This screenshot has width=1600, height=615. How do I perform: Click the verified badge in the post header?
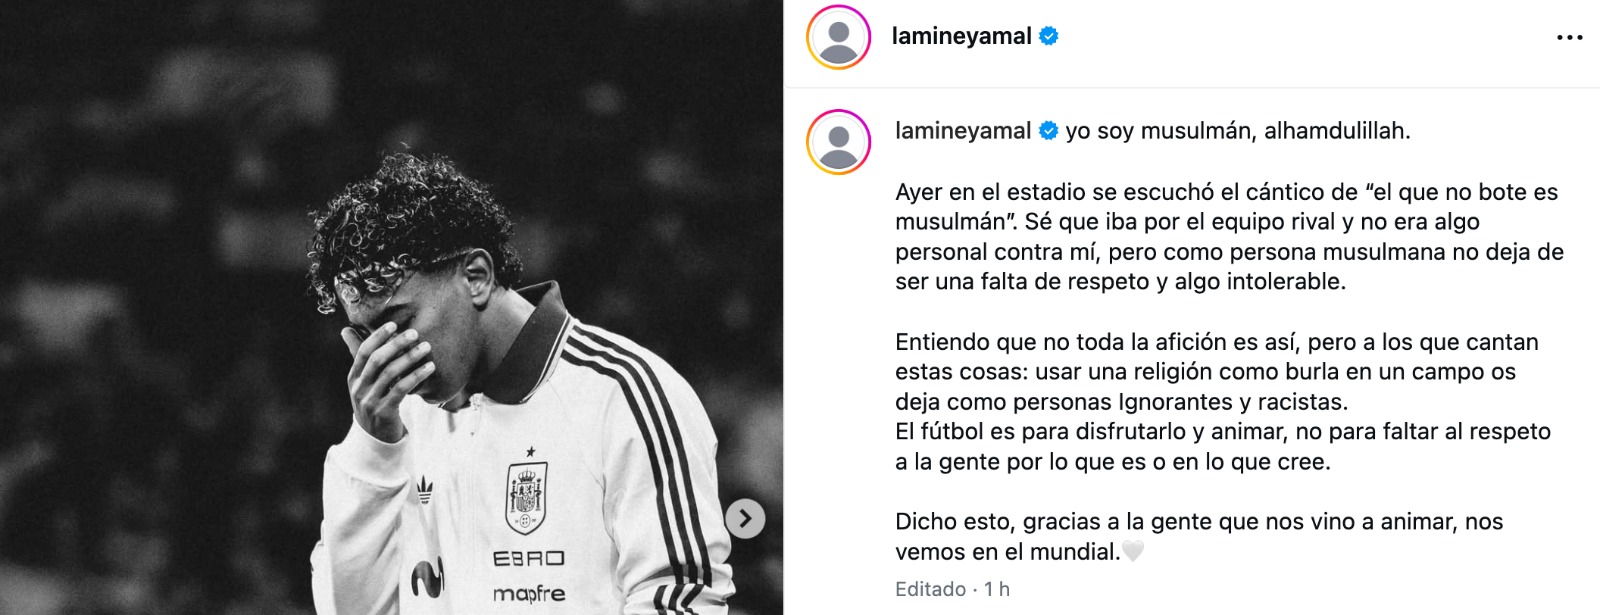[x=1049, y=36]
